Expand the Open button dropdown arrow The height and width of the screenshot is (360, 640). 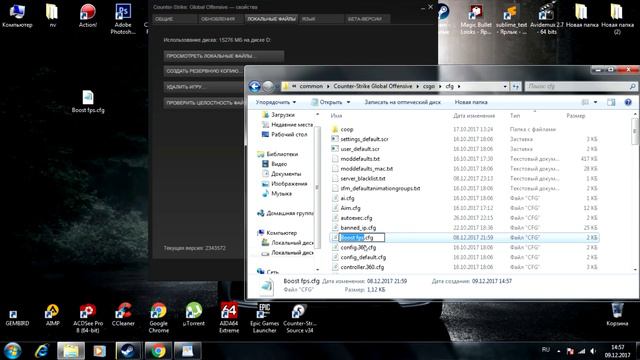click(348, 102)
